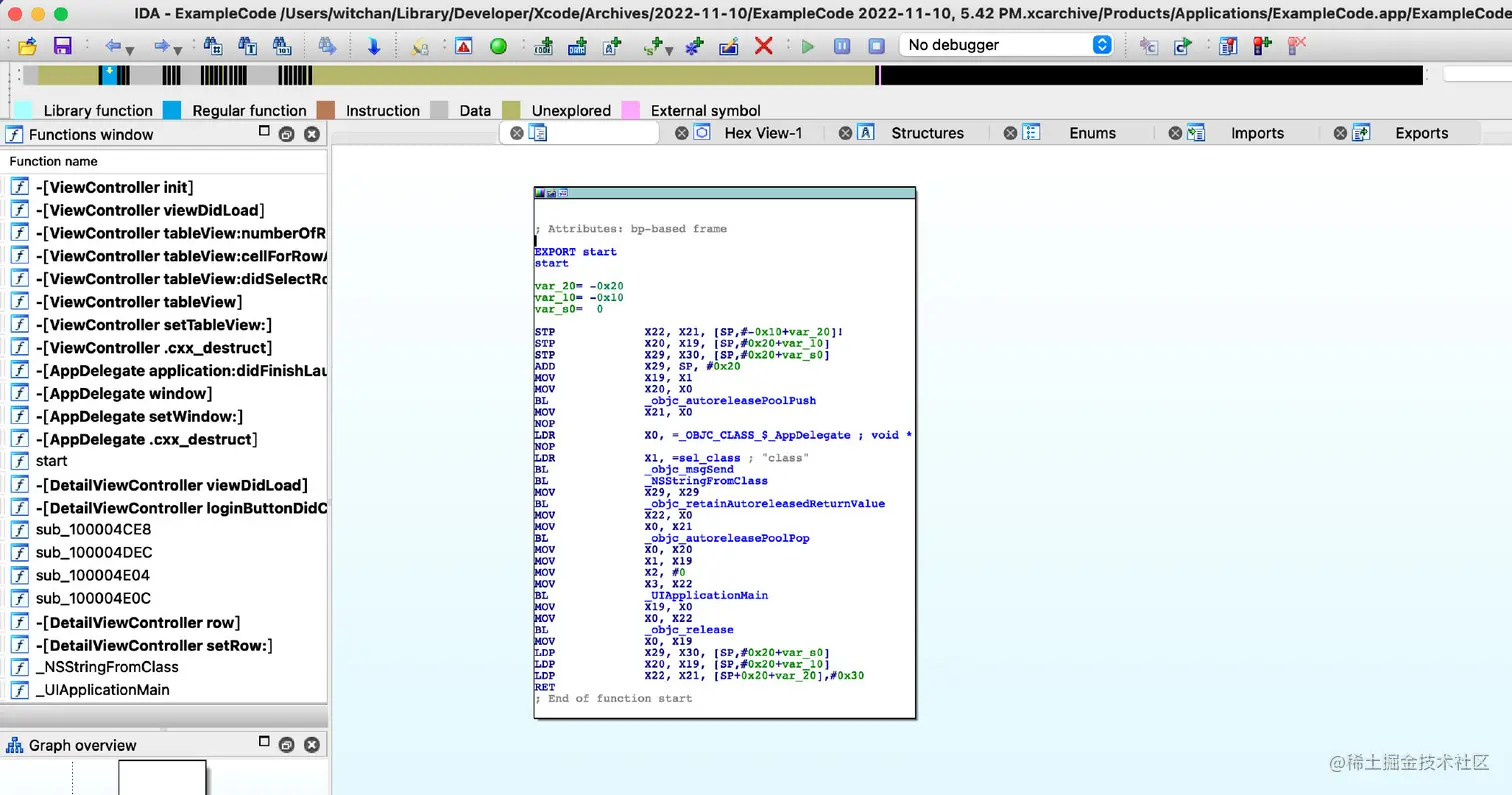Float the Functions window with the square icon
Viewport: 1512px width, 795px height.
(264, 131)
